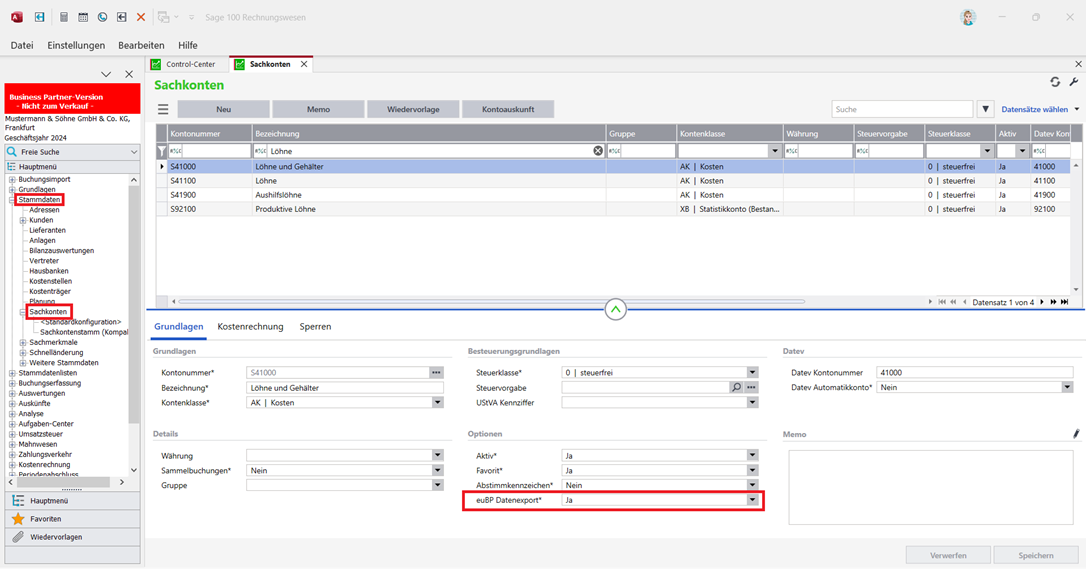This screenshot has height=569, width=1086.
Task: Clear the Bezeichnung filter 'Löhne'
Action: click(x=598, y=151)
